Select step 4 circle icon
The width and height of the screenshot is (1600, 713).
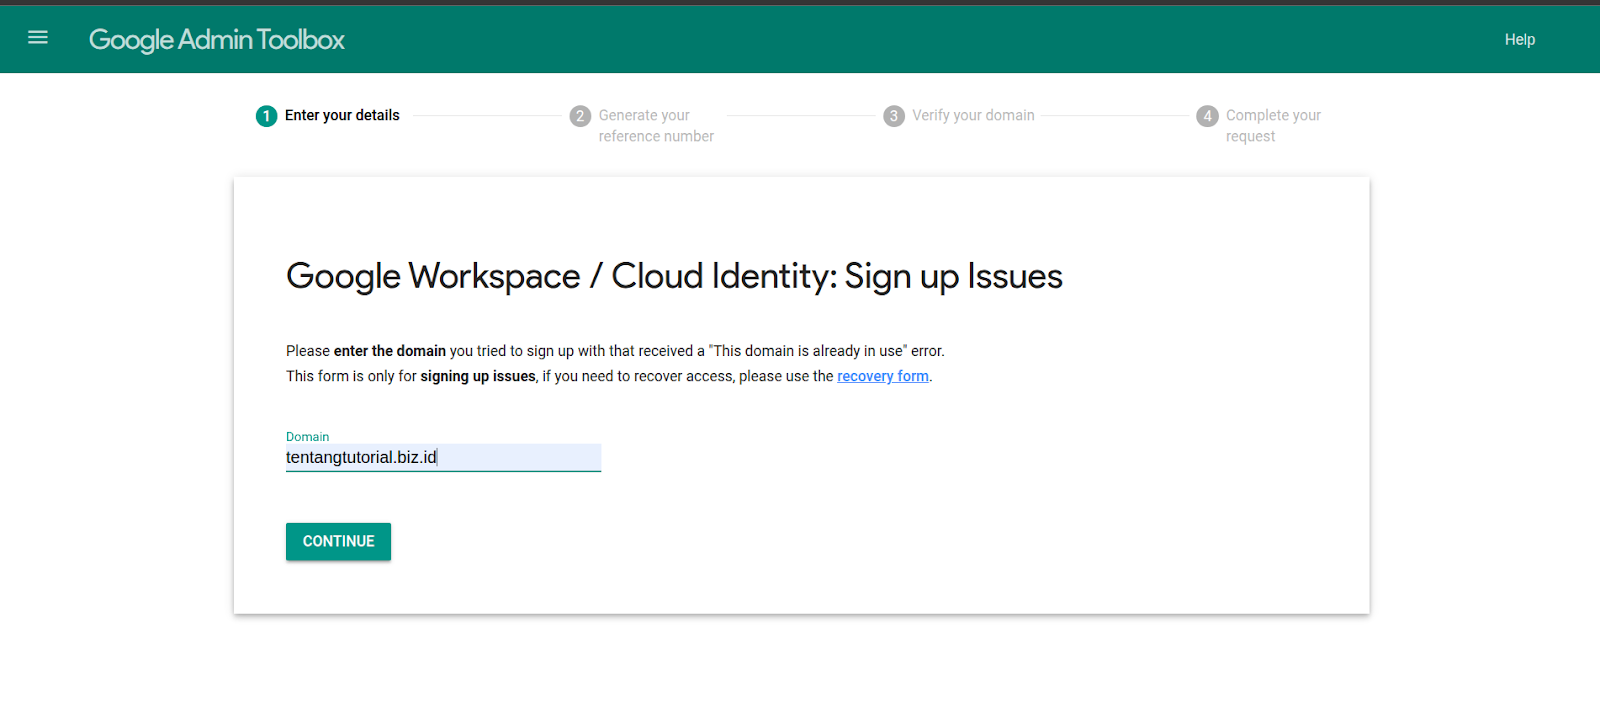1207,116
